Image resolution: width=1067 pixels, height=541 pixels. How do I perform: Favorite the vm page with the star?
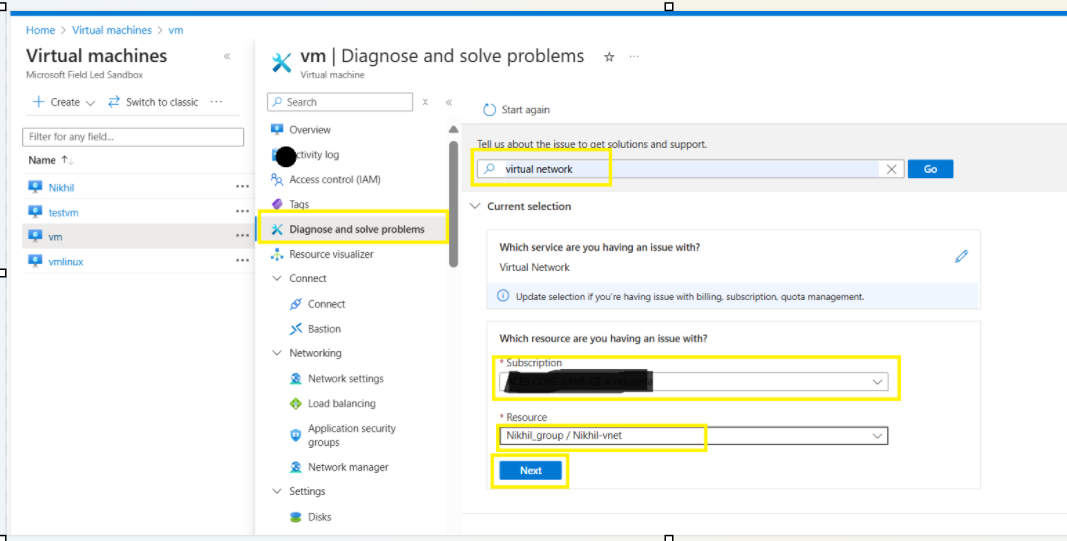[x=609, y=57]
